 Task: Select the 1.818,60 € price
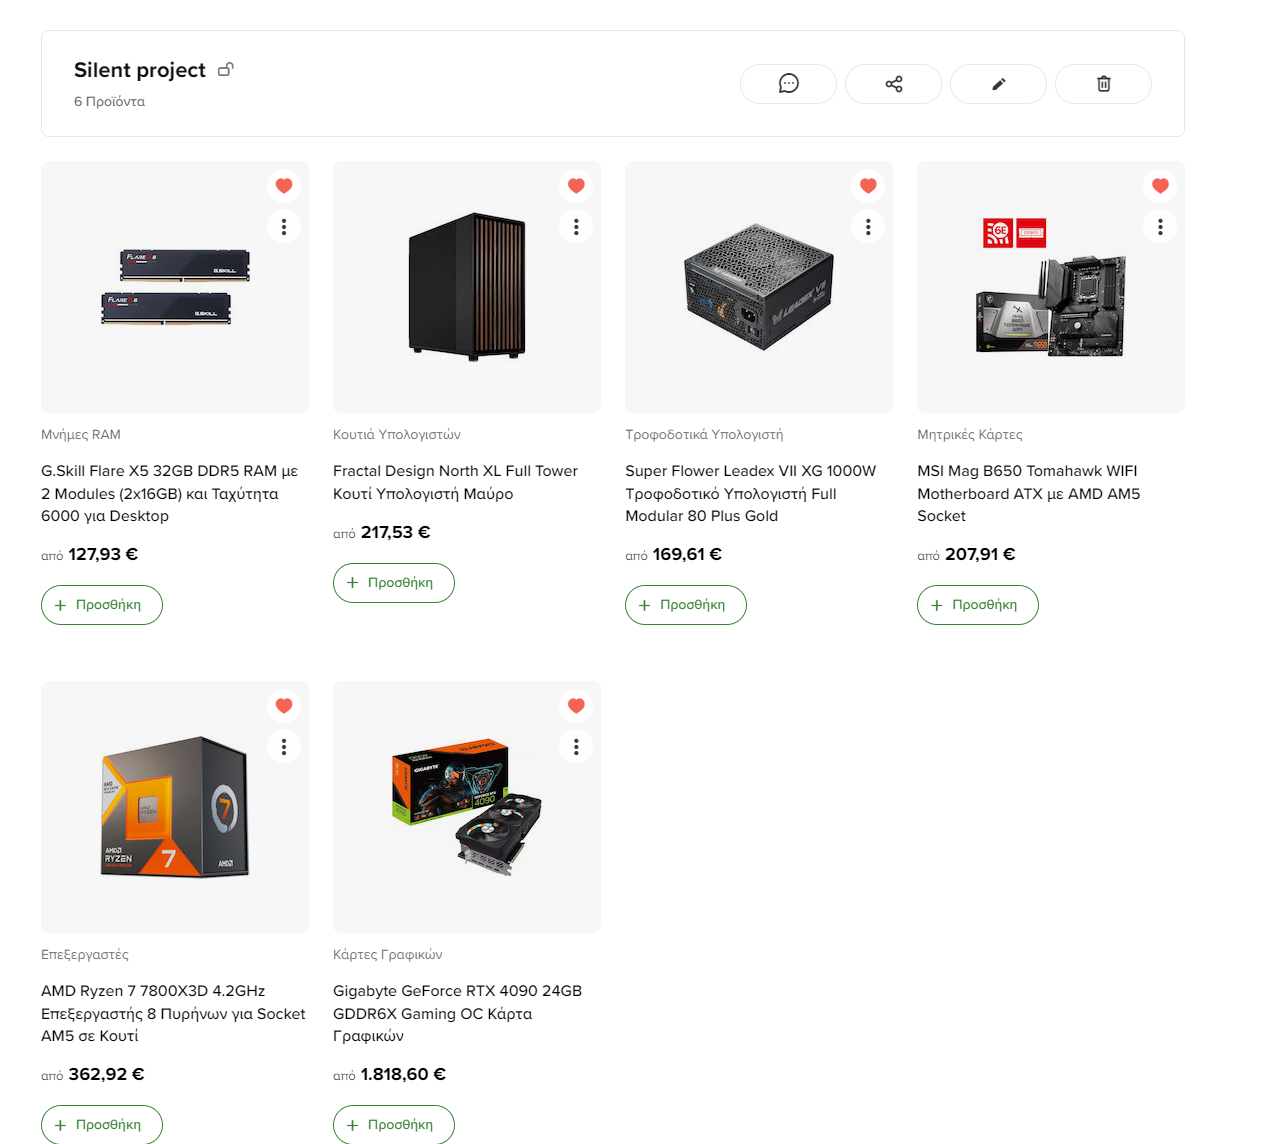tap(403, 1074)
